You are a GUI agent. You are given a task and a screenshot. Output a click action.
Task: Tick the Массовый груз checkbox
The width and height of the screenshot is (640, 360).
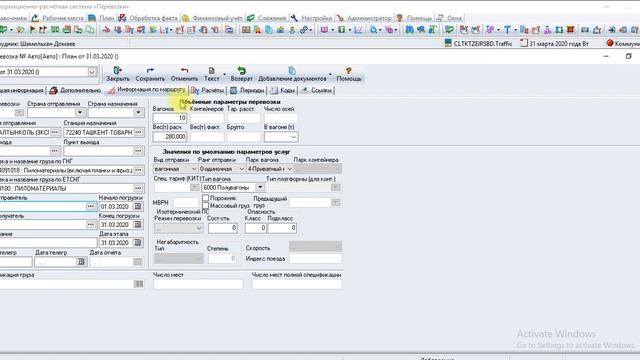pos(205,206)
